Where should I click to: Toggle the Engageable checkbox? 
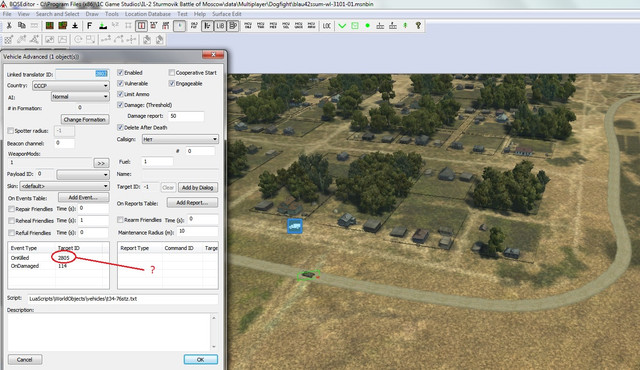point(172,83)
